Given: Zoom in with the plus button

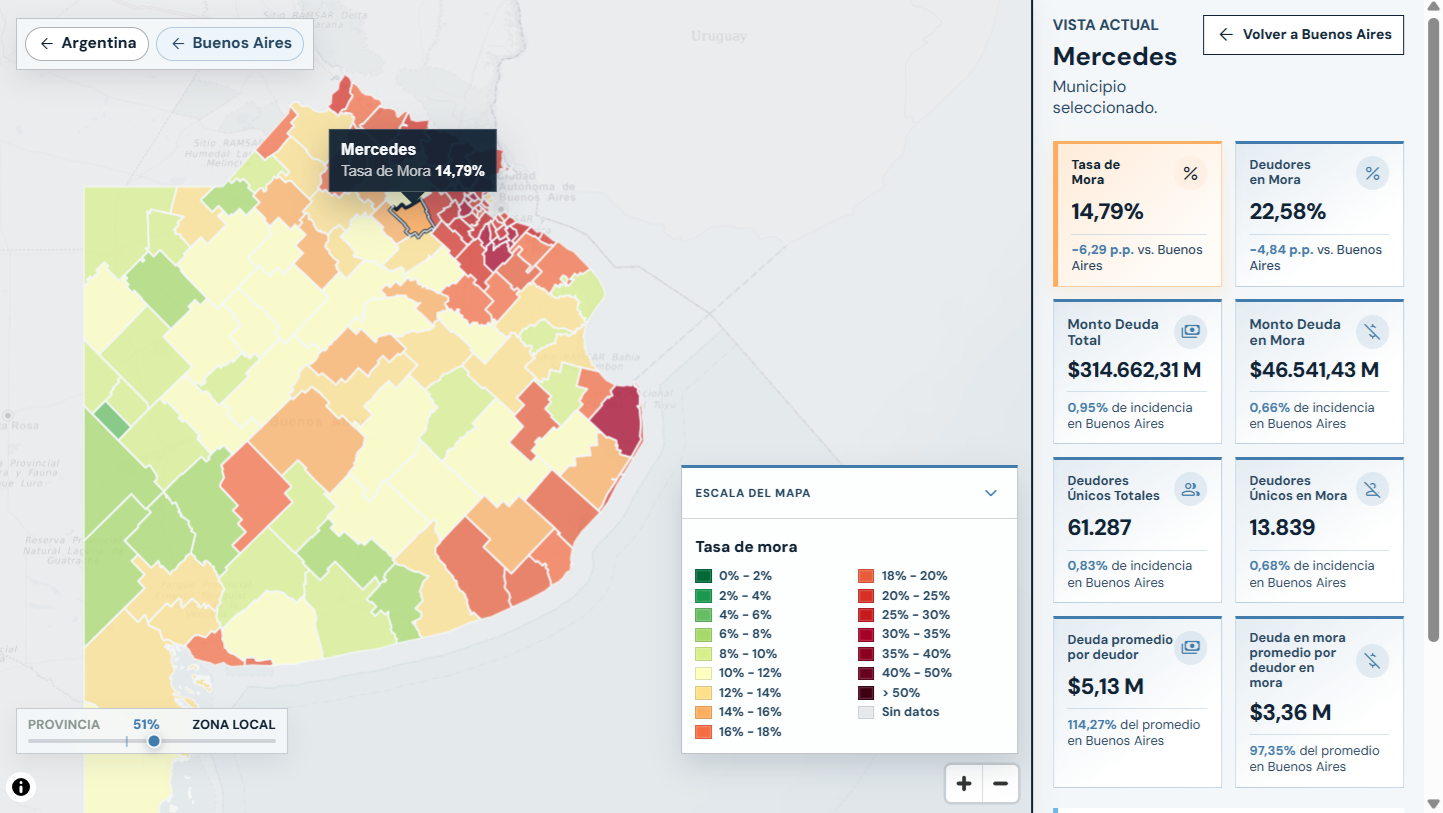Looking at the screenshot, I should [964, 784].
